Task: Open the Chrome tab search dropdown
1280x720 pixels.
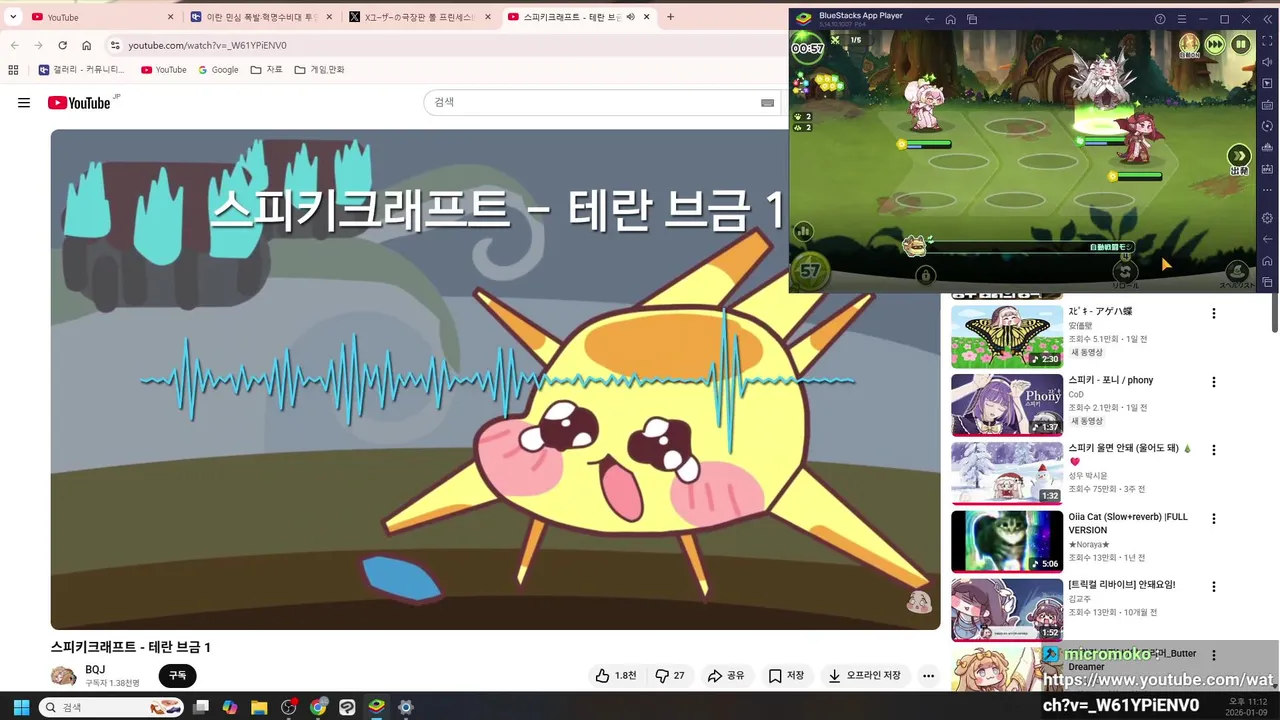Action: pos(13,17)
